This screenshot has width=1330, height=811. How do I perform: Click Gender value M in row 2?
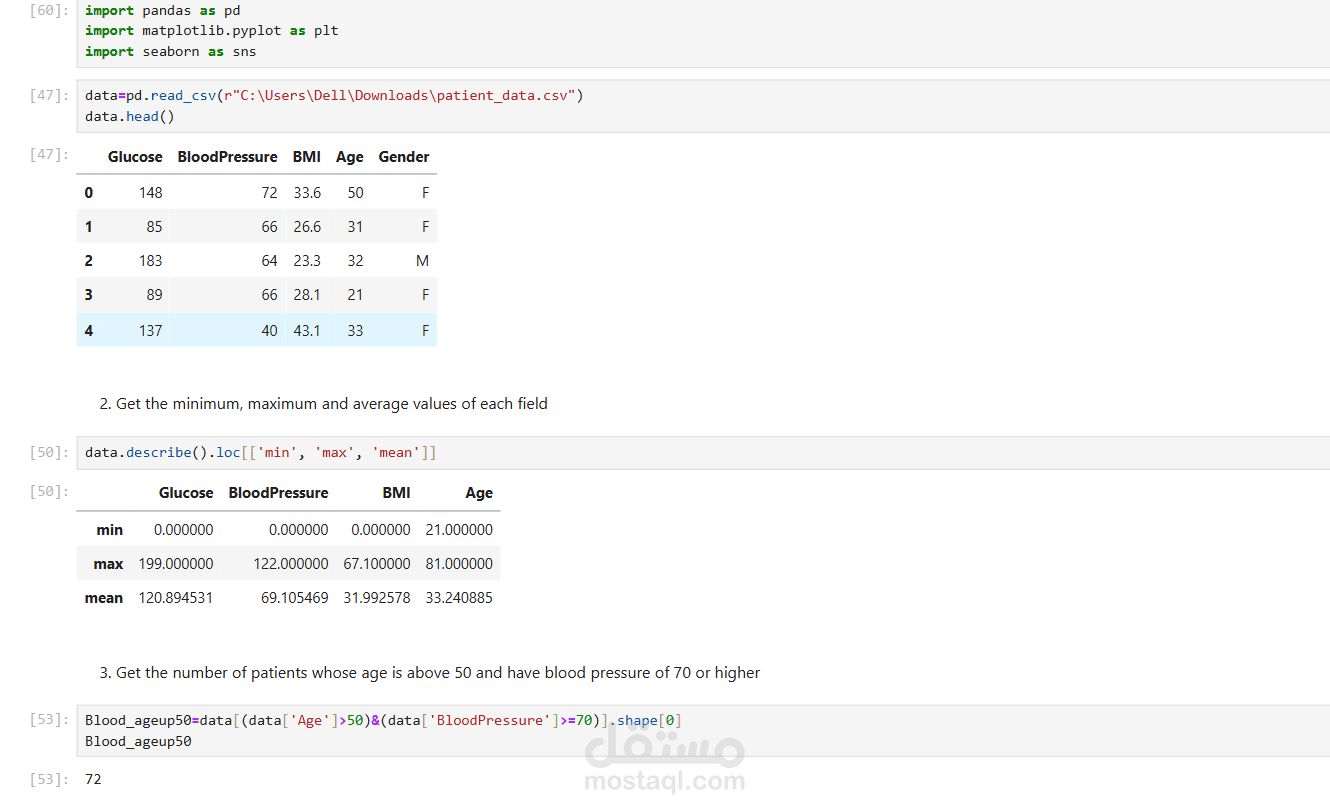tap(422, 261)
